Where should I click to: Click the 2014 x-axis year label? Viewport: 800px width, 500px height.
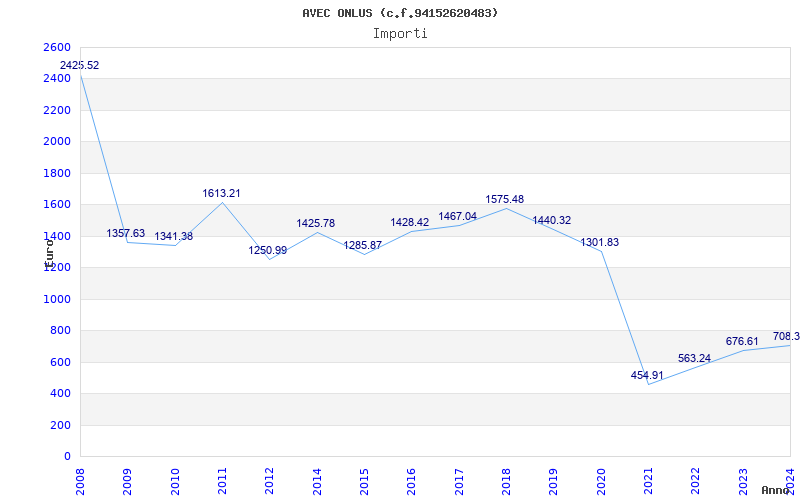point(317,481)
